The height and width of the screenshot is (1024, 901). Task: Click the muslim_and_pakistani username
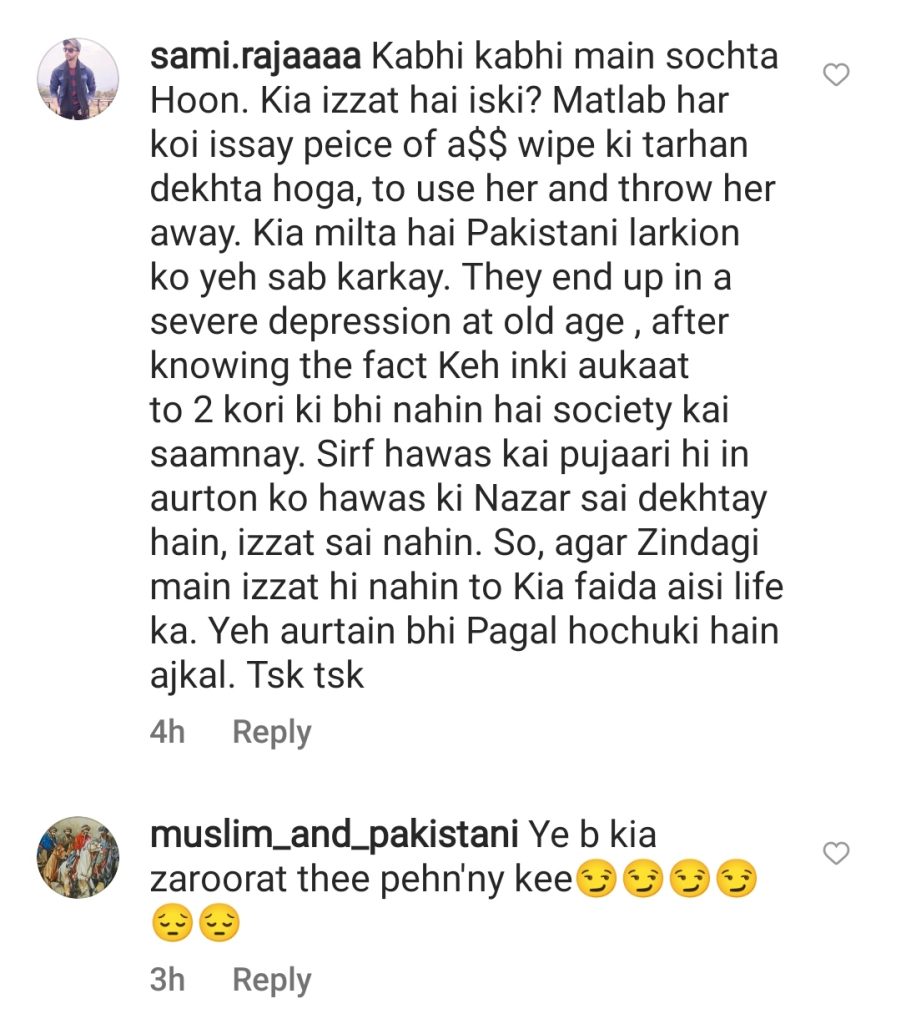[334, 835]
